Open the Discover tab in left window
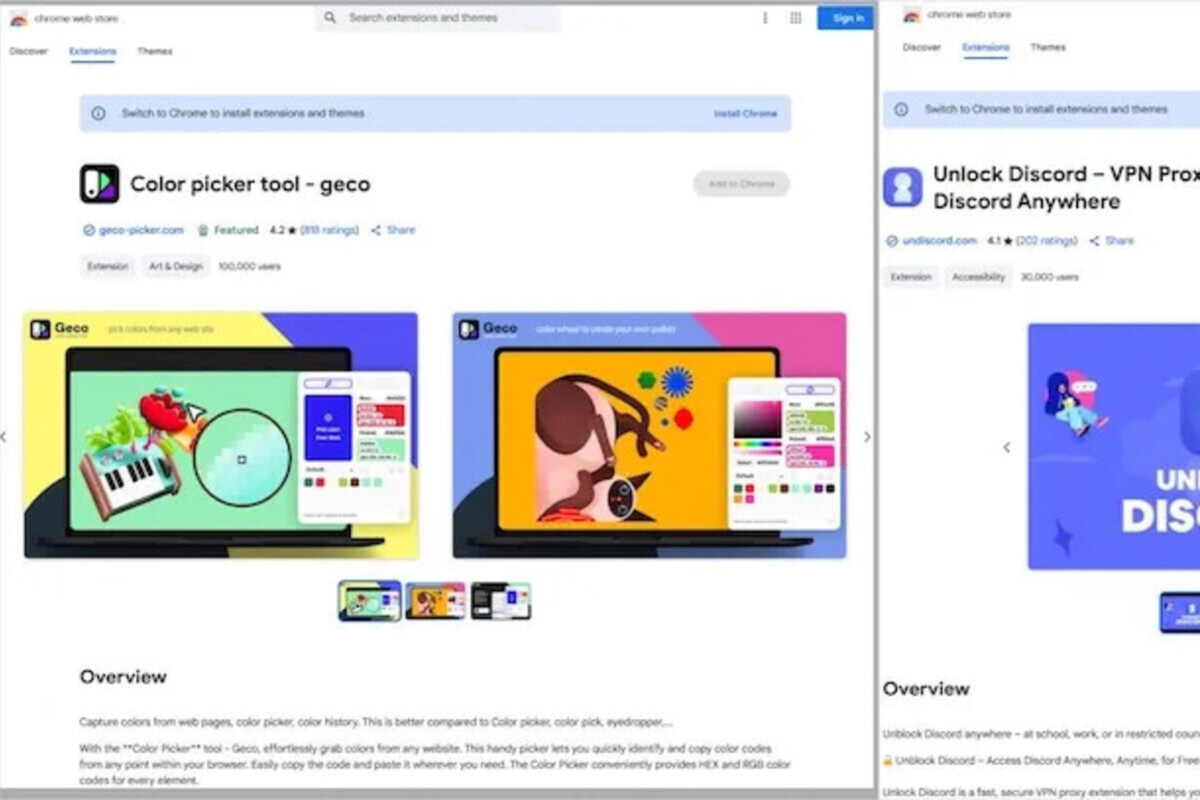 (x=29, y=51)
